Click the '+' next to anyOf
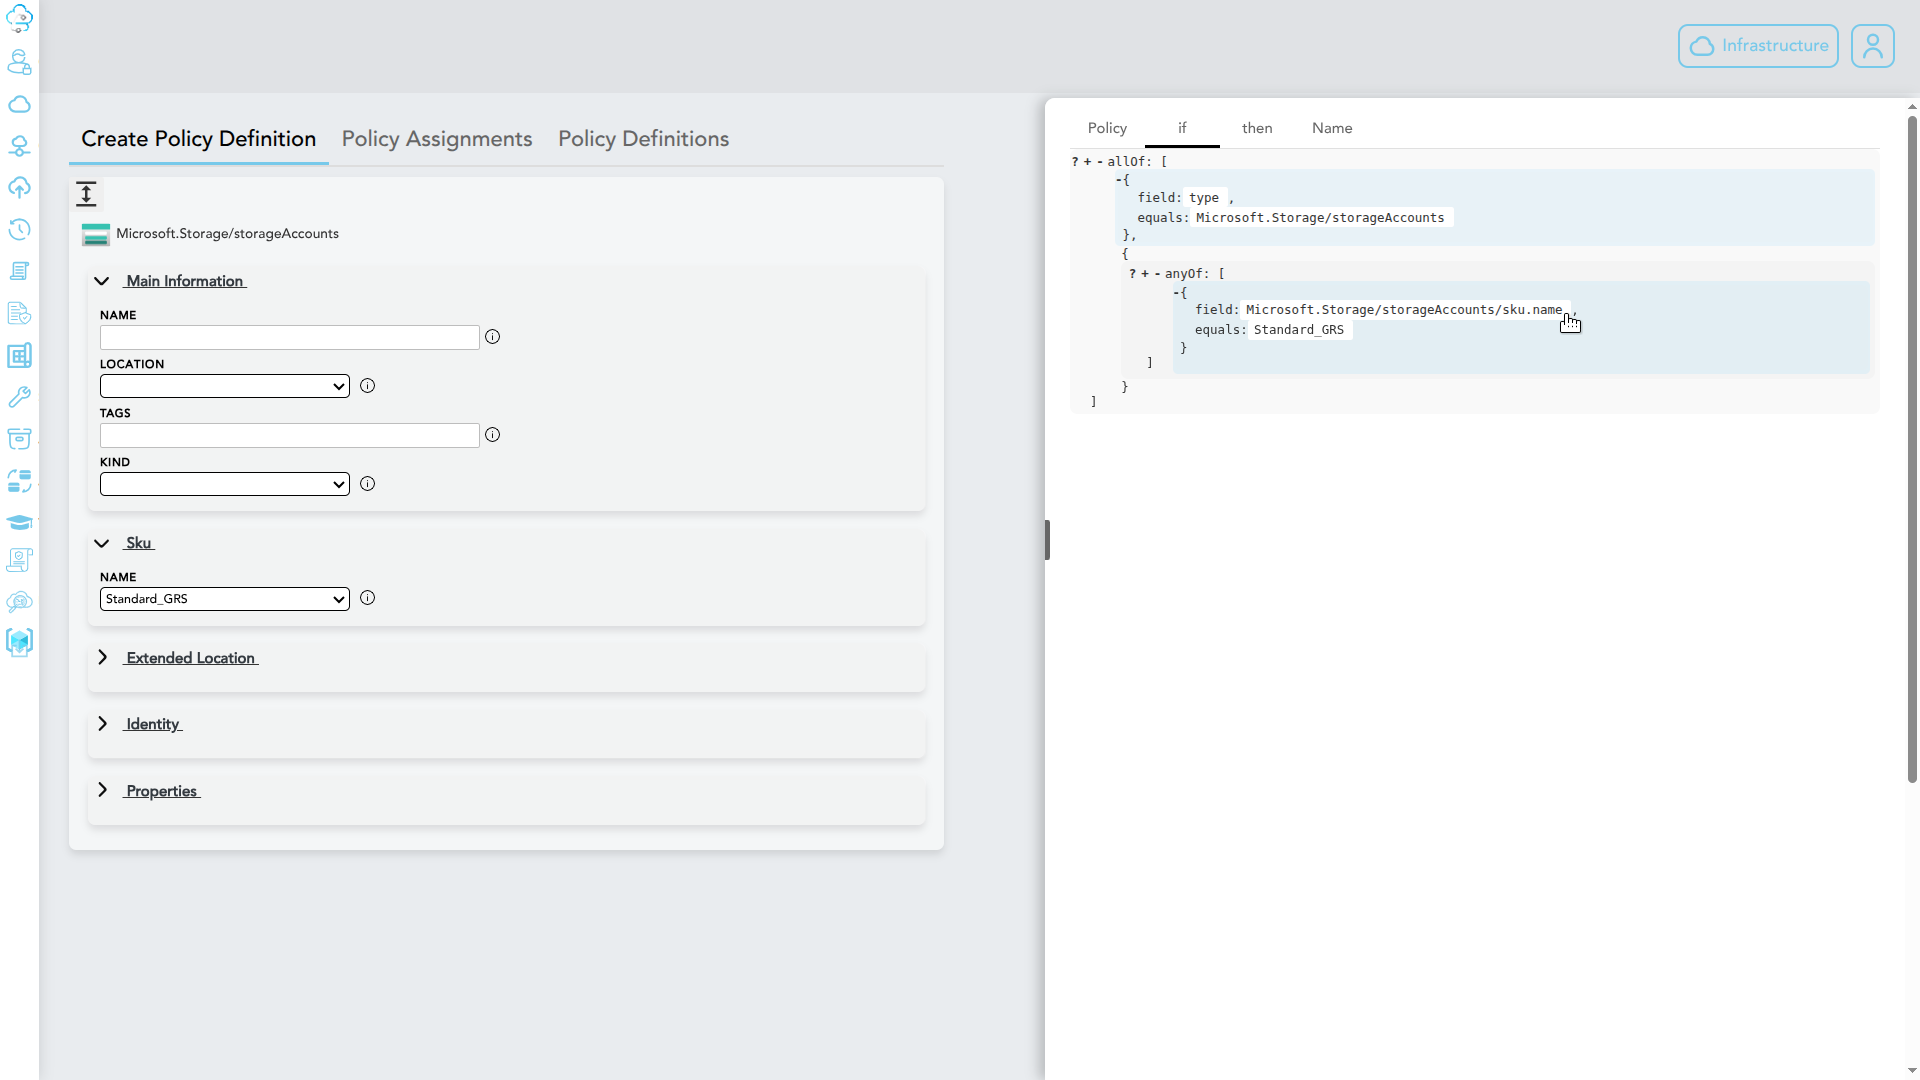Image resolution: width=1920 pixels, height=1080 pixels. tap(1145, 274)
